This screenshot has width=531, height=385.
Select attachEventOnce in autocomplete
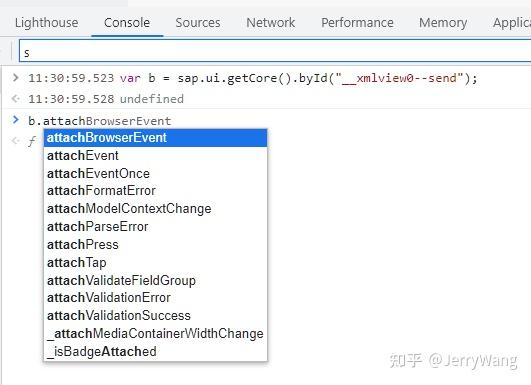155,173
